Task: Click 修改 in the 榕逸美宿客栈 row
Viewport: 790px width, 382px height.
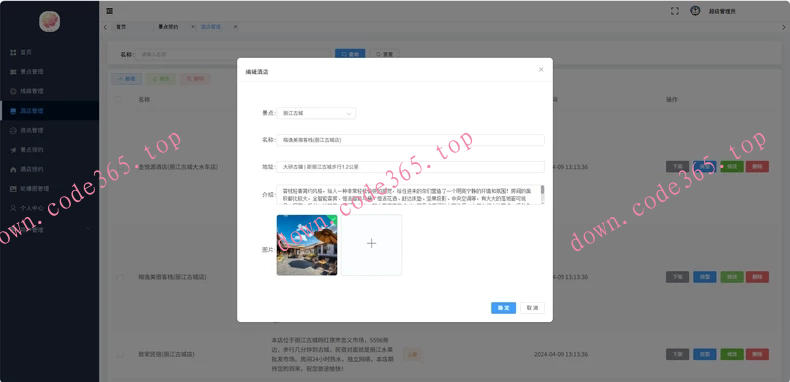Action: tap(732, 277)
